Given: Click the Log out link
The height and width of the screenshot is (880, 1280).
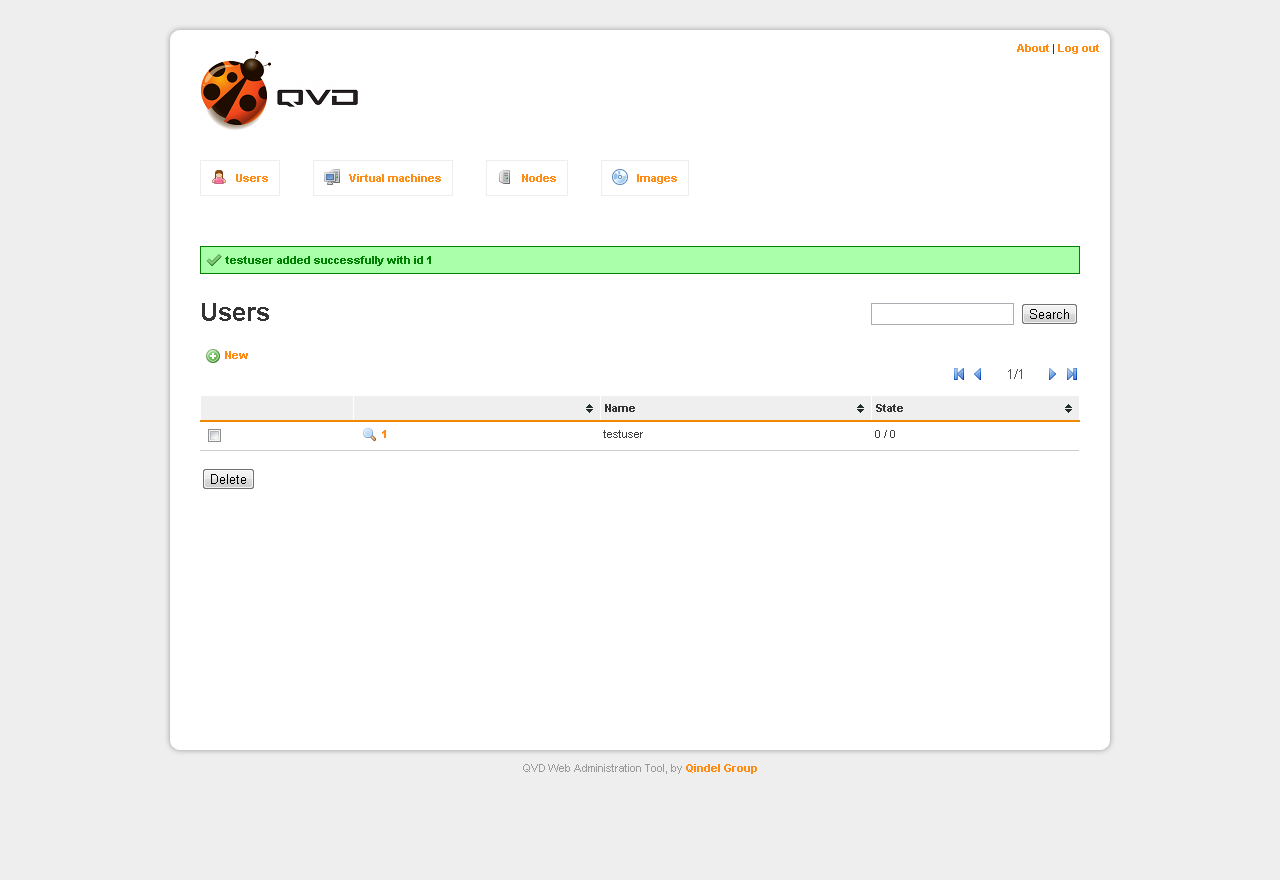Looking at the screenshot, I should point(1078,48).
